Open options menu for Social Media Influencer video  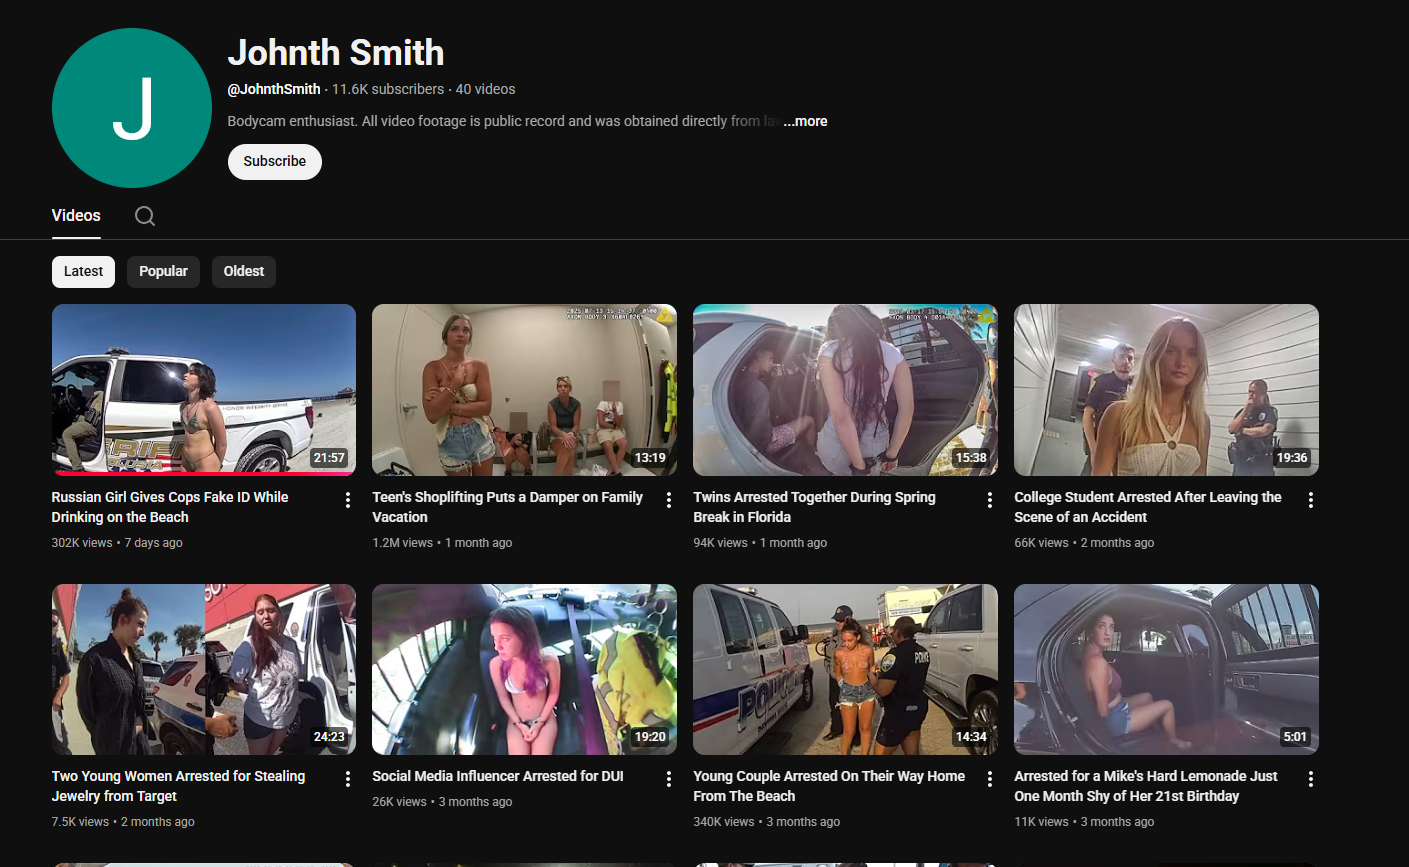click(x=669, y=779)
